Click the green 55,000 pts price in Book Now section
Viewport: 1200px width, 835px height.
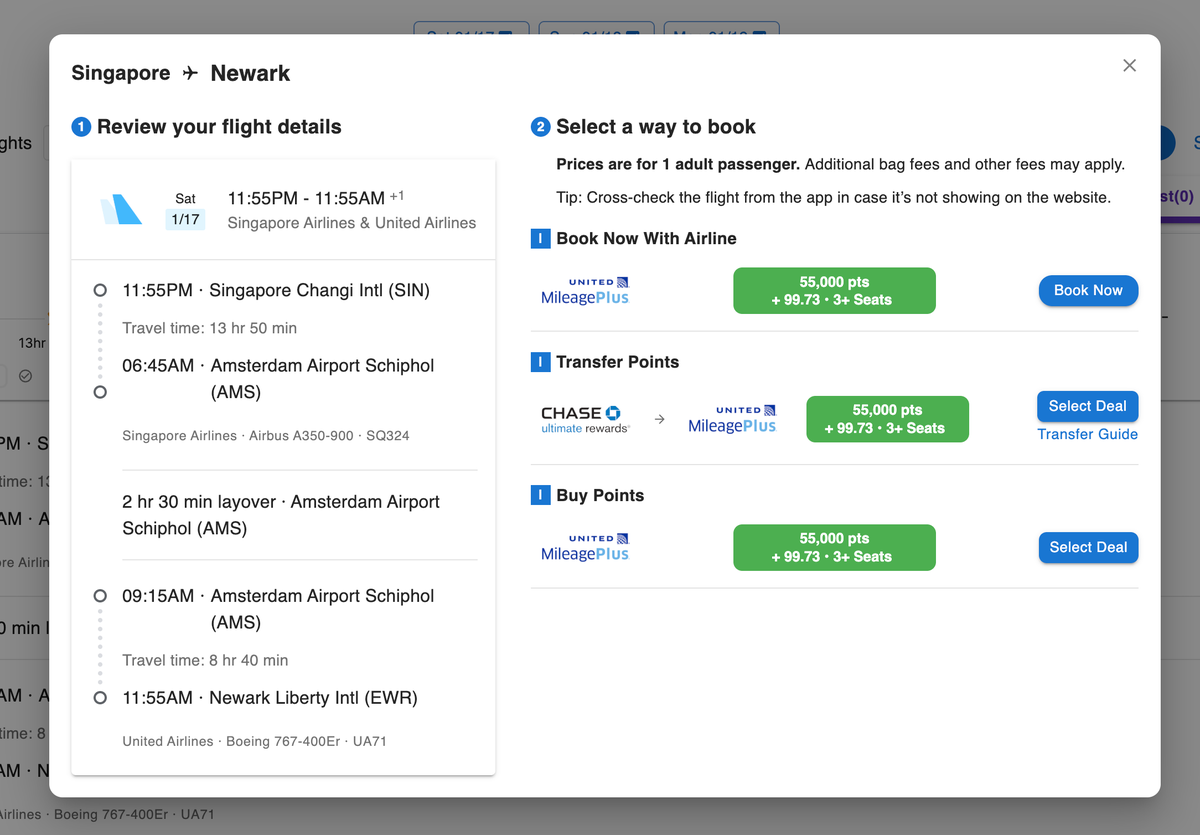pos(834,290)
